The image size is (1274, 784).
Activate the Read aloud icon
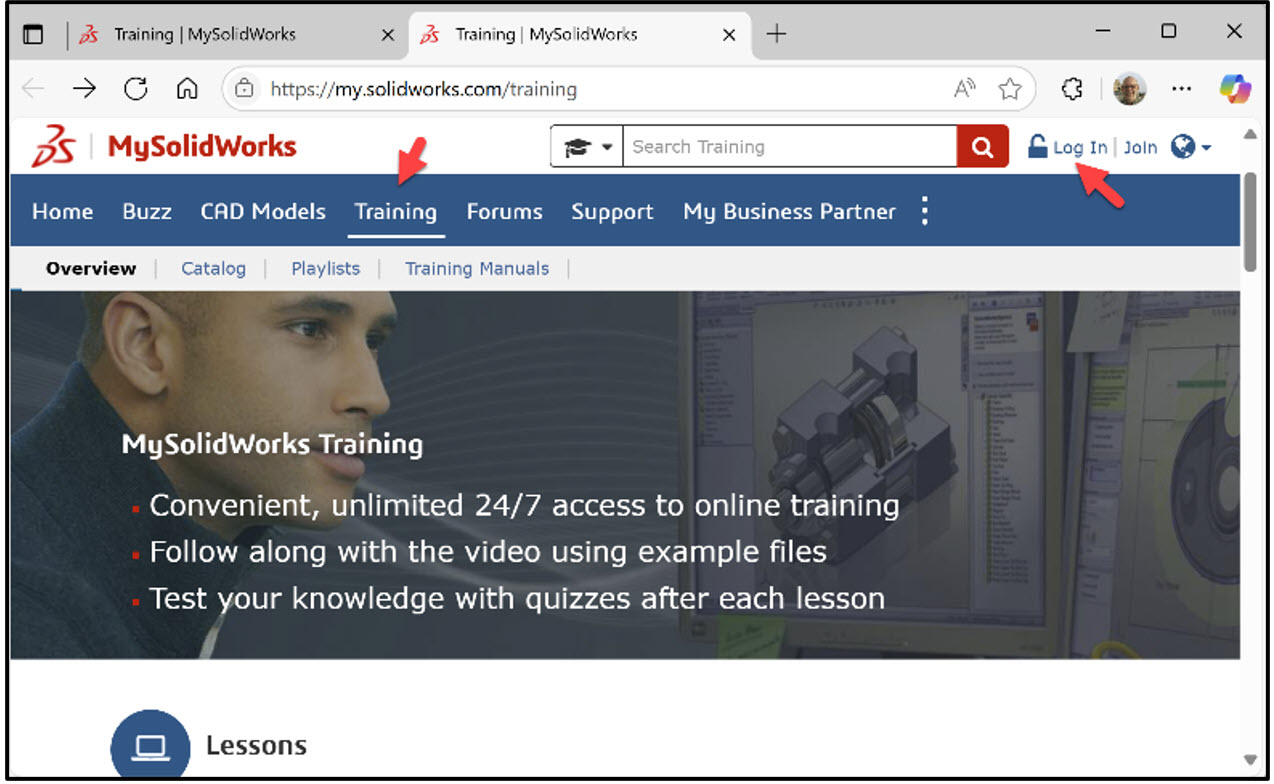click(963, 88)
